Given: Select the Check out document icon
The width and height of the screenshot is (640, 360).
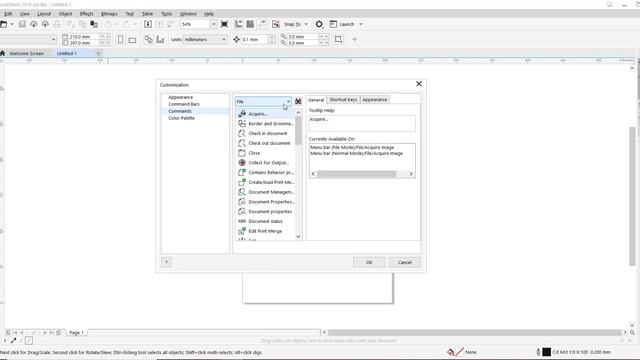Looking at the screenshot, I should pyautogui.click(x=242, y=143).
